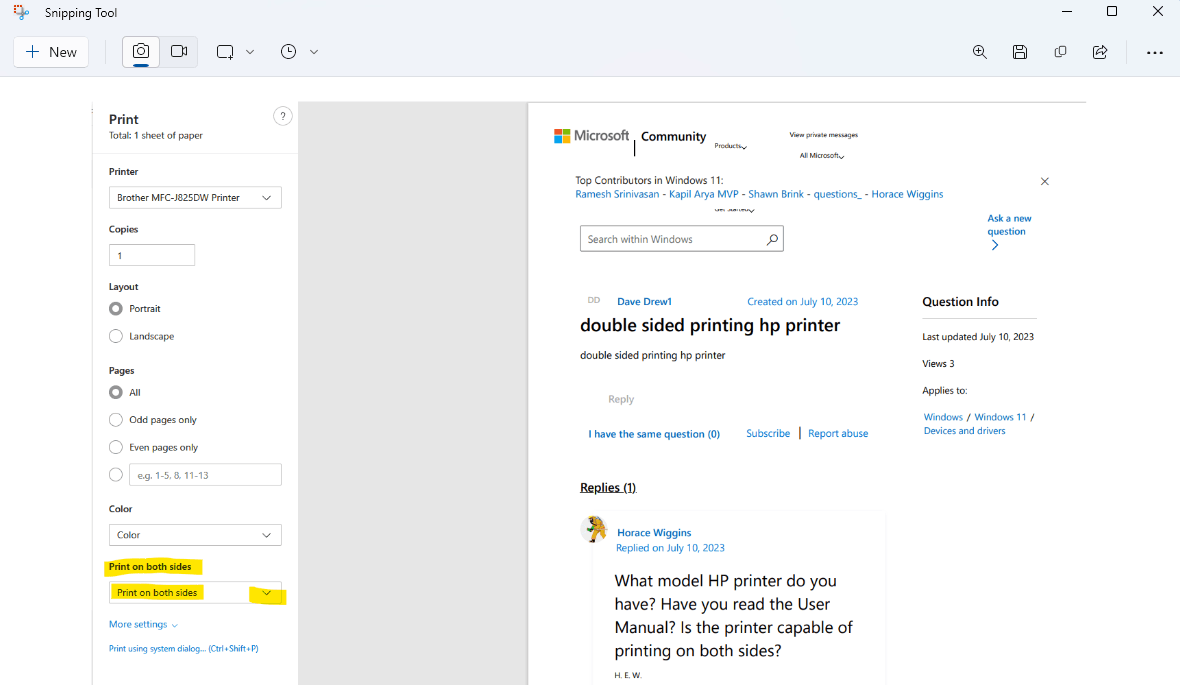
Task: Click the custom page range text field
Action: coord(205,475)
